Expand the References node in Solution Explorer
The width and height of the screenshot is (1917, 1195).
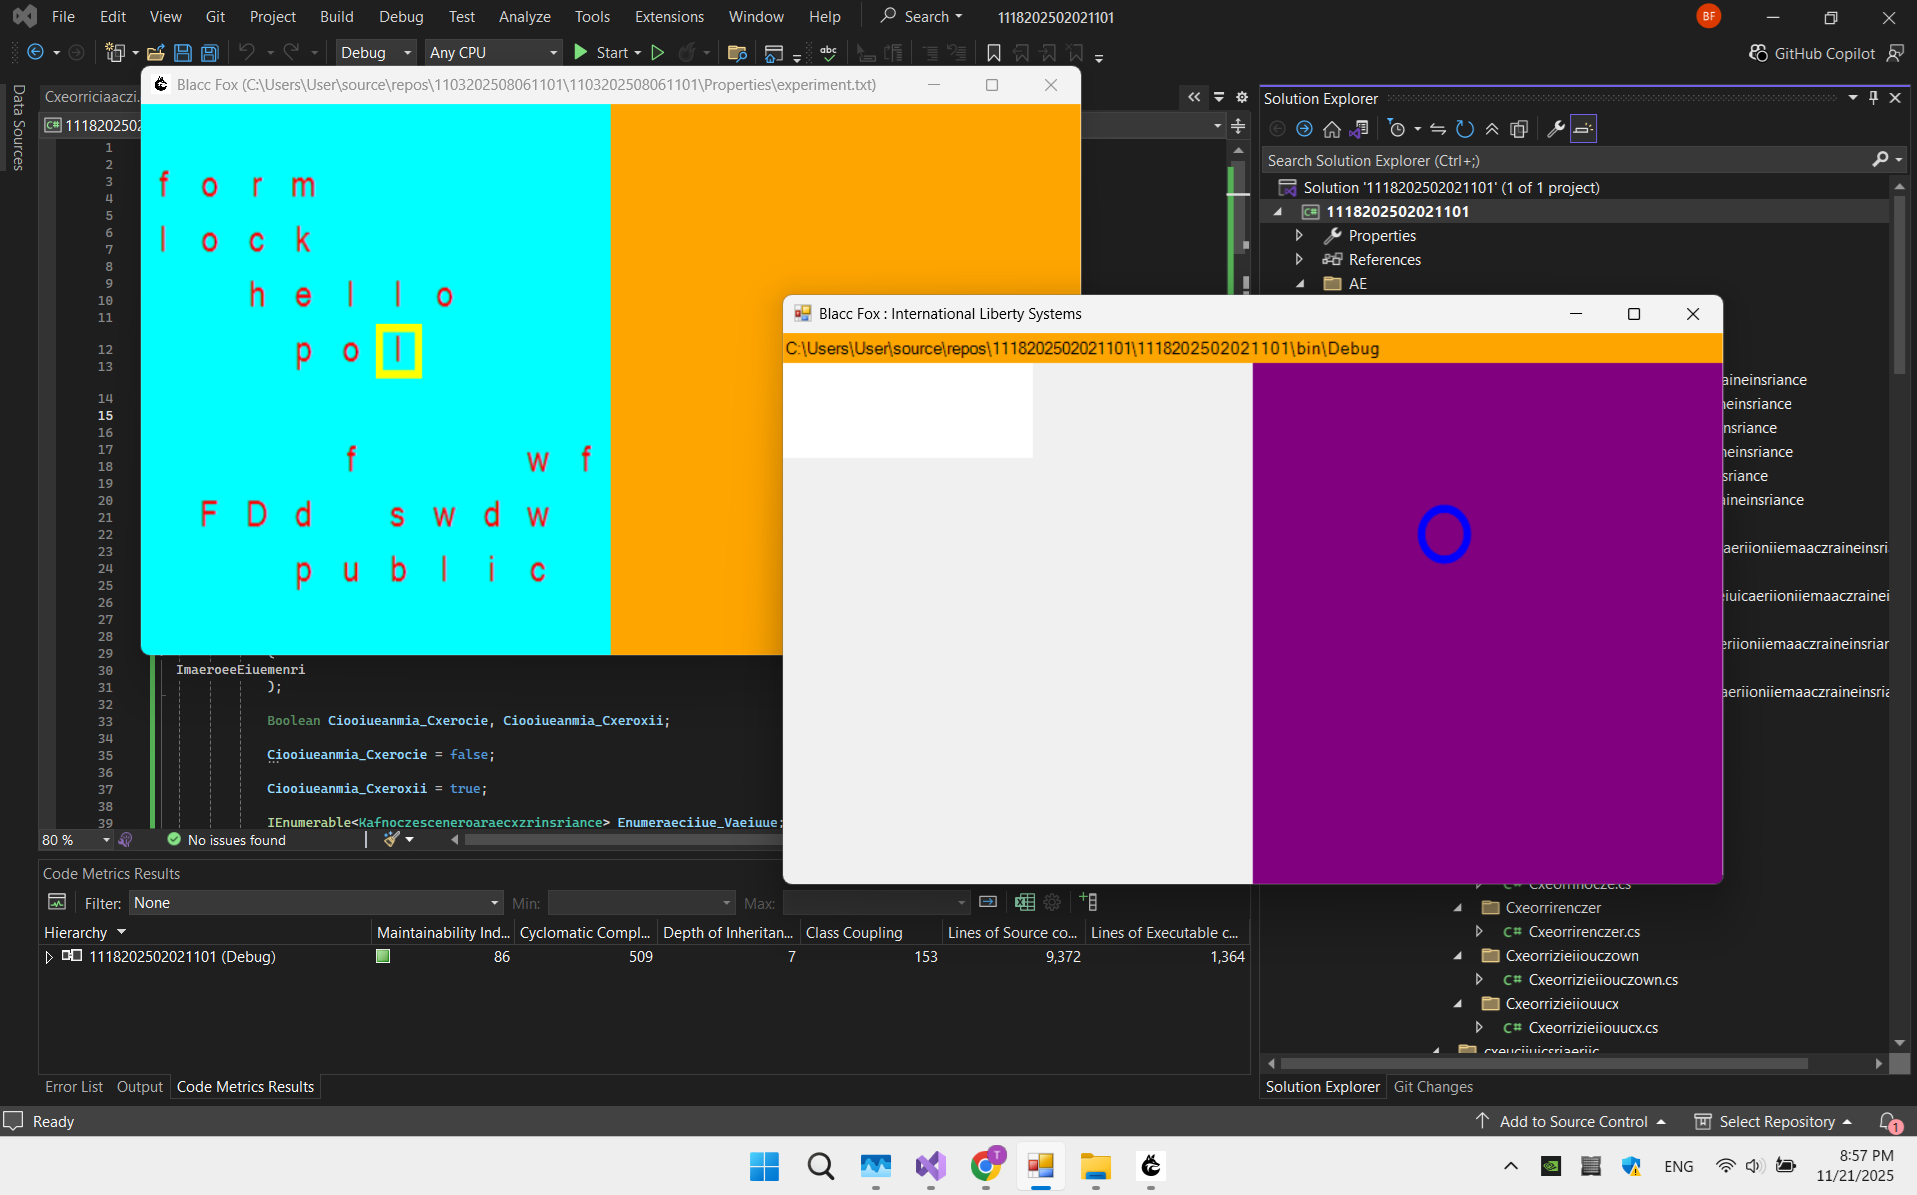coord(1299,259)
